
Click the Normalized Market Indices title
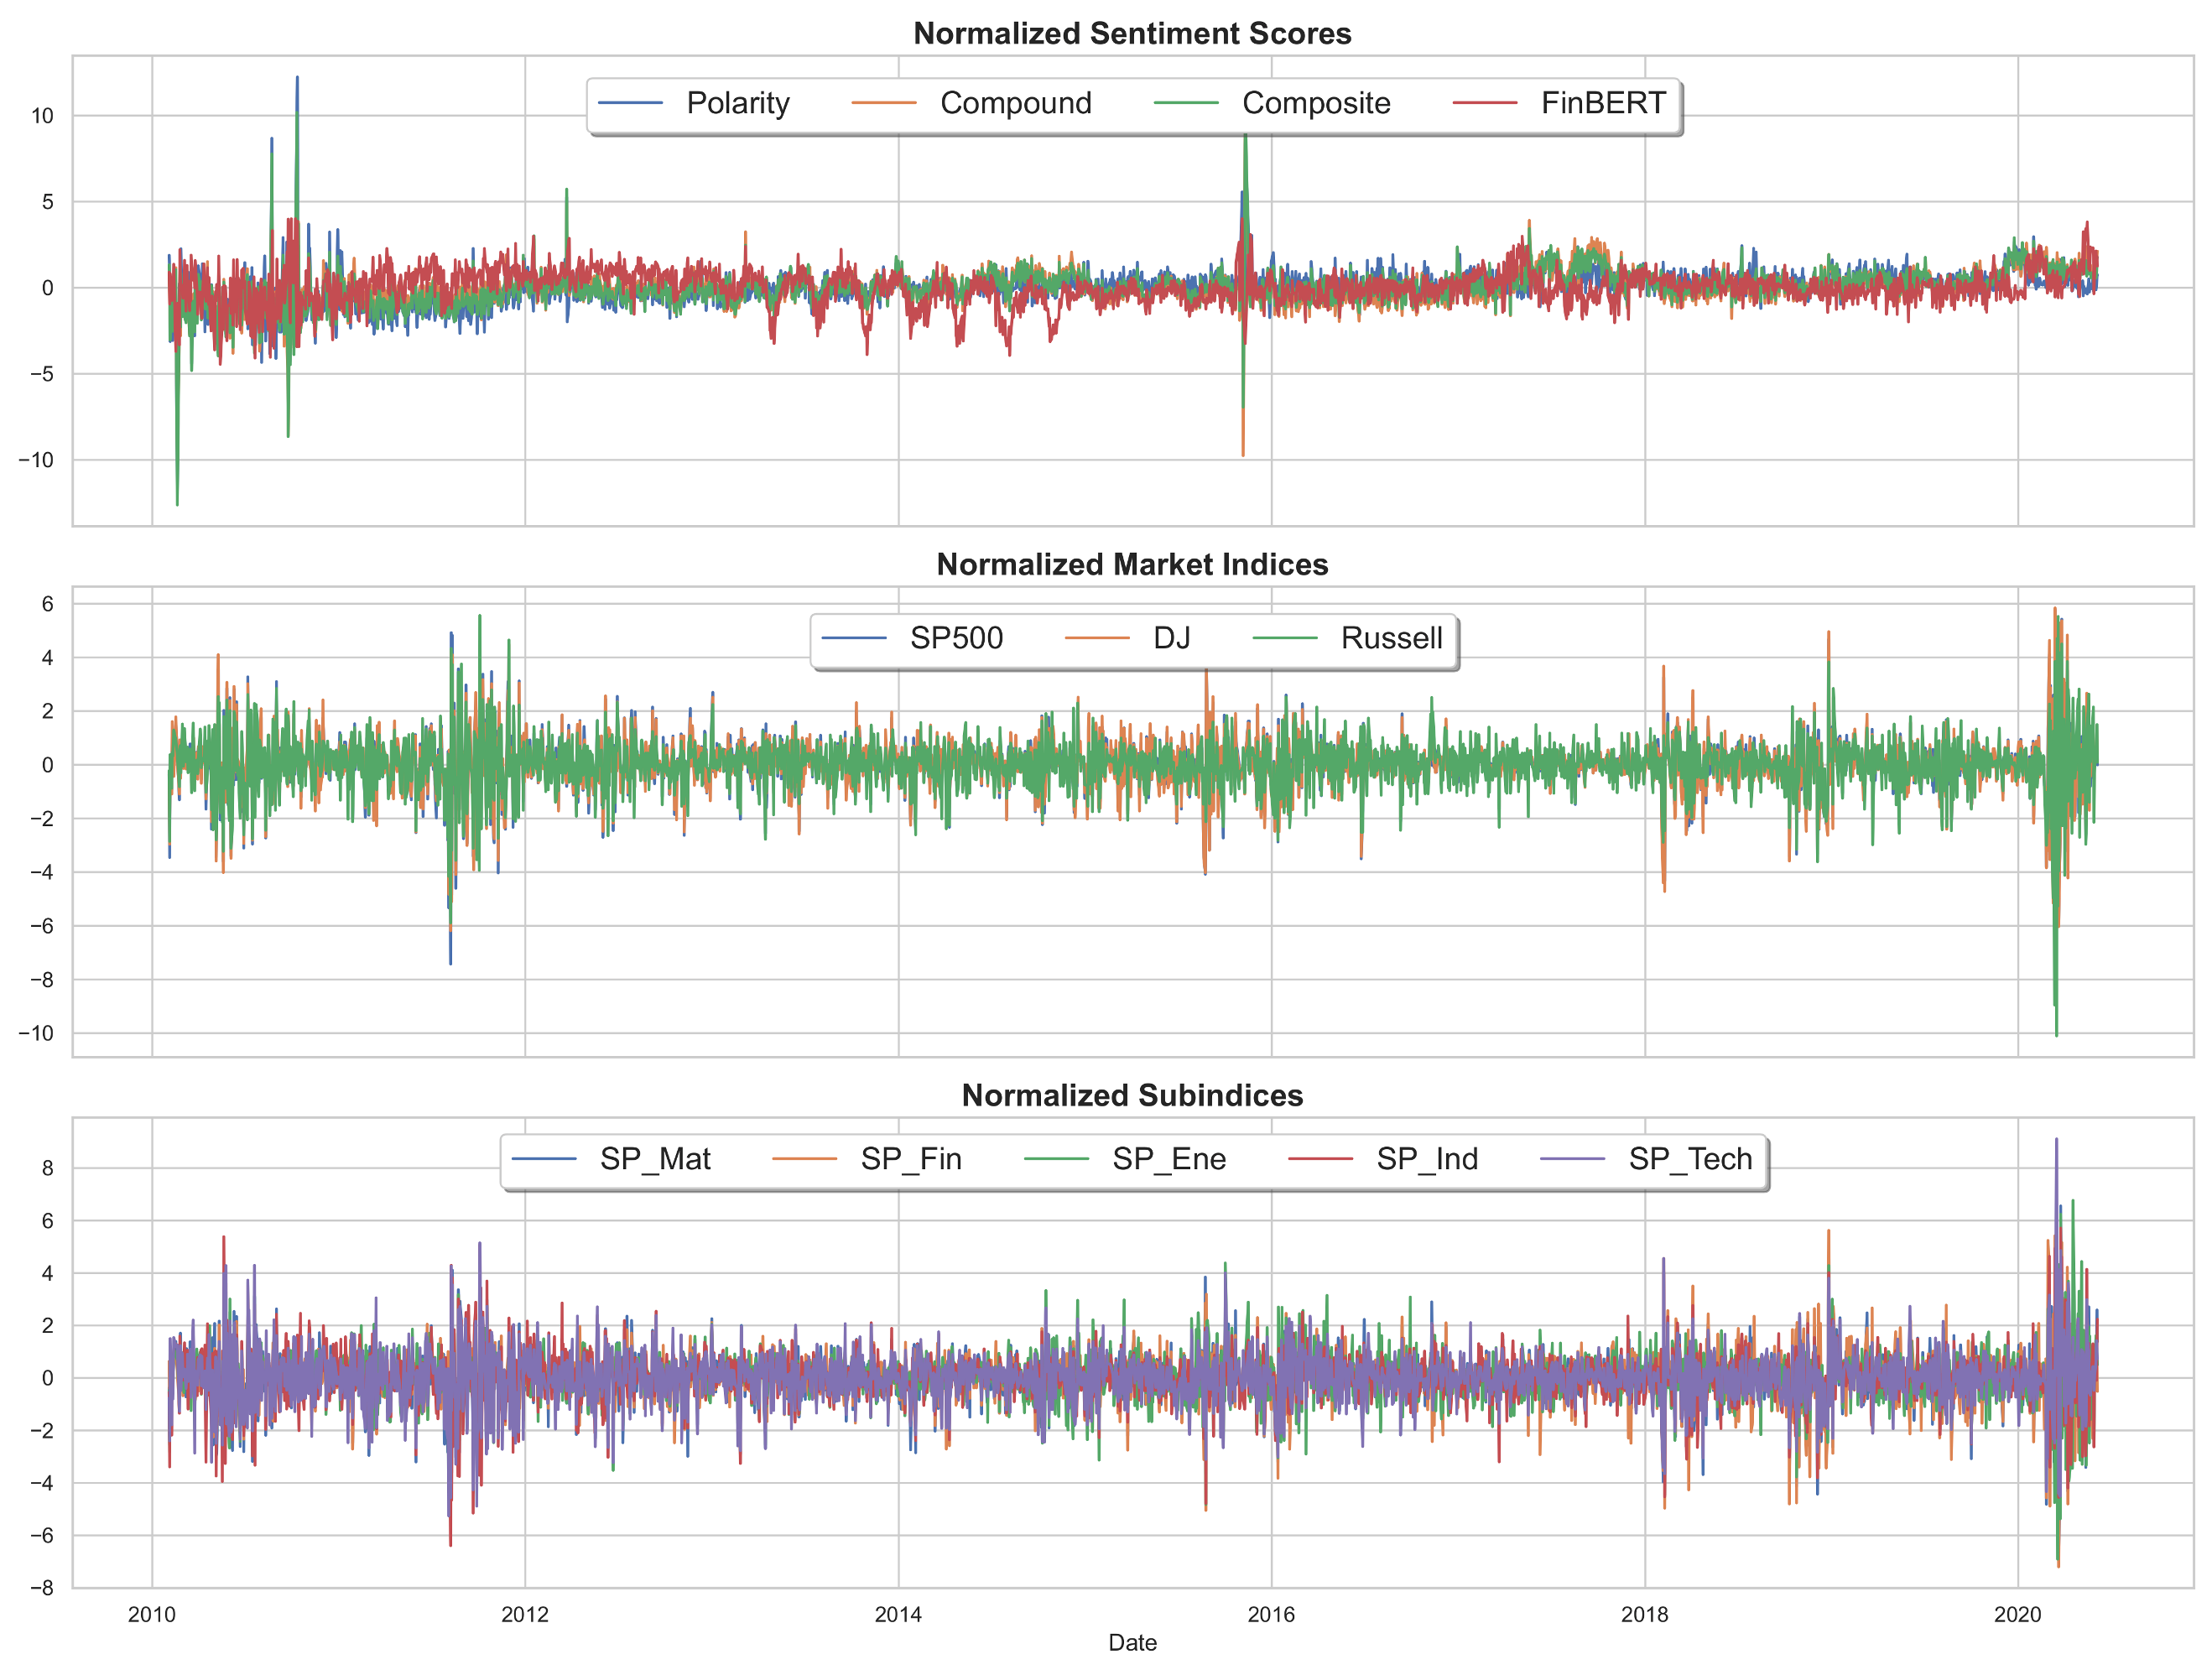1132,565
